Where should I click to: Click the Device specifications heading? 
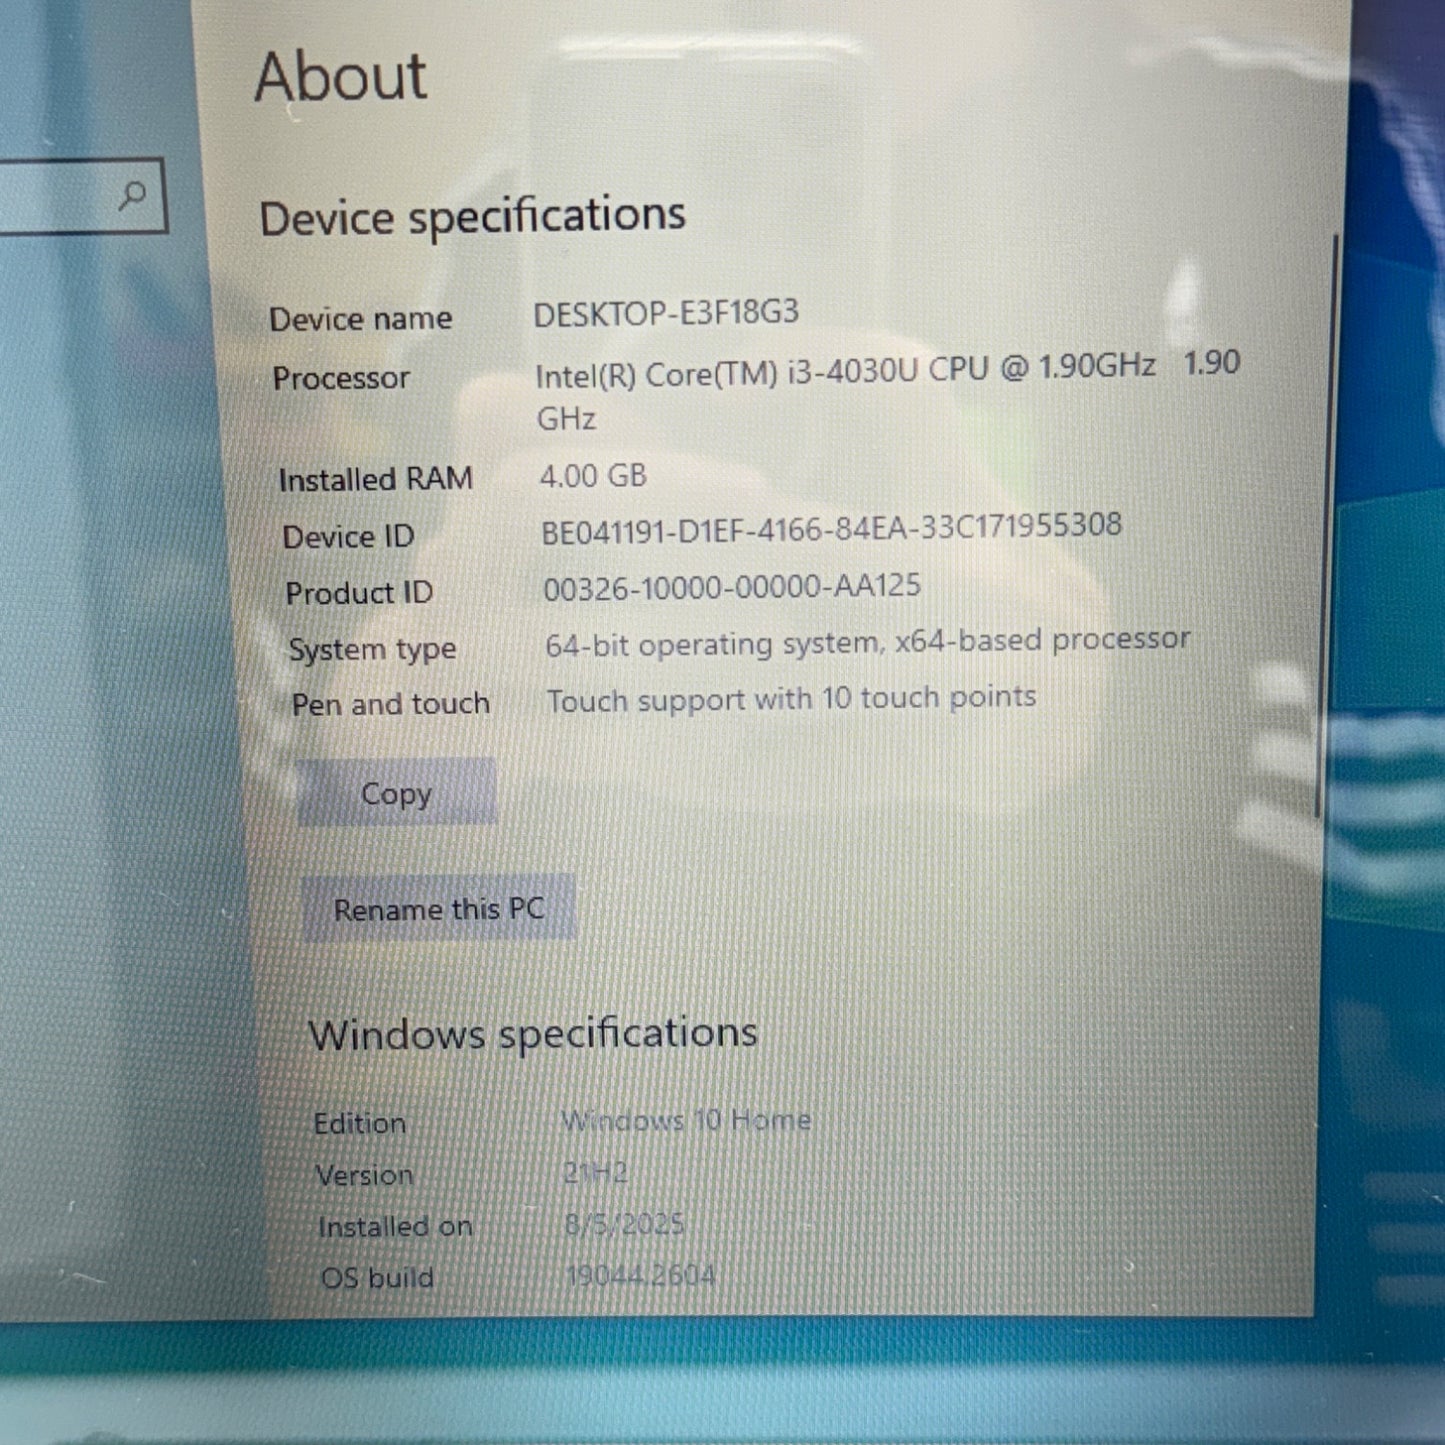[x=472, y=216]
